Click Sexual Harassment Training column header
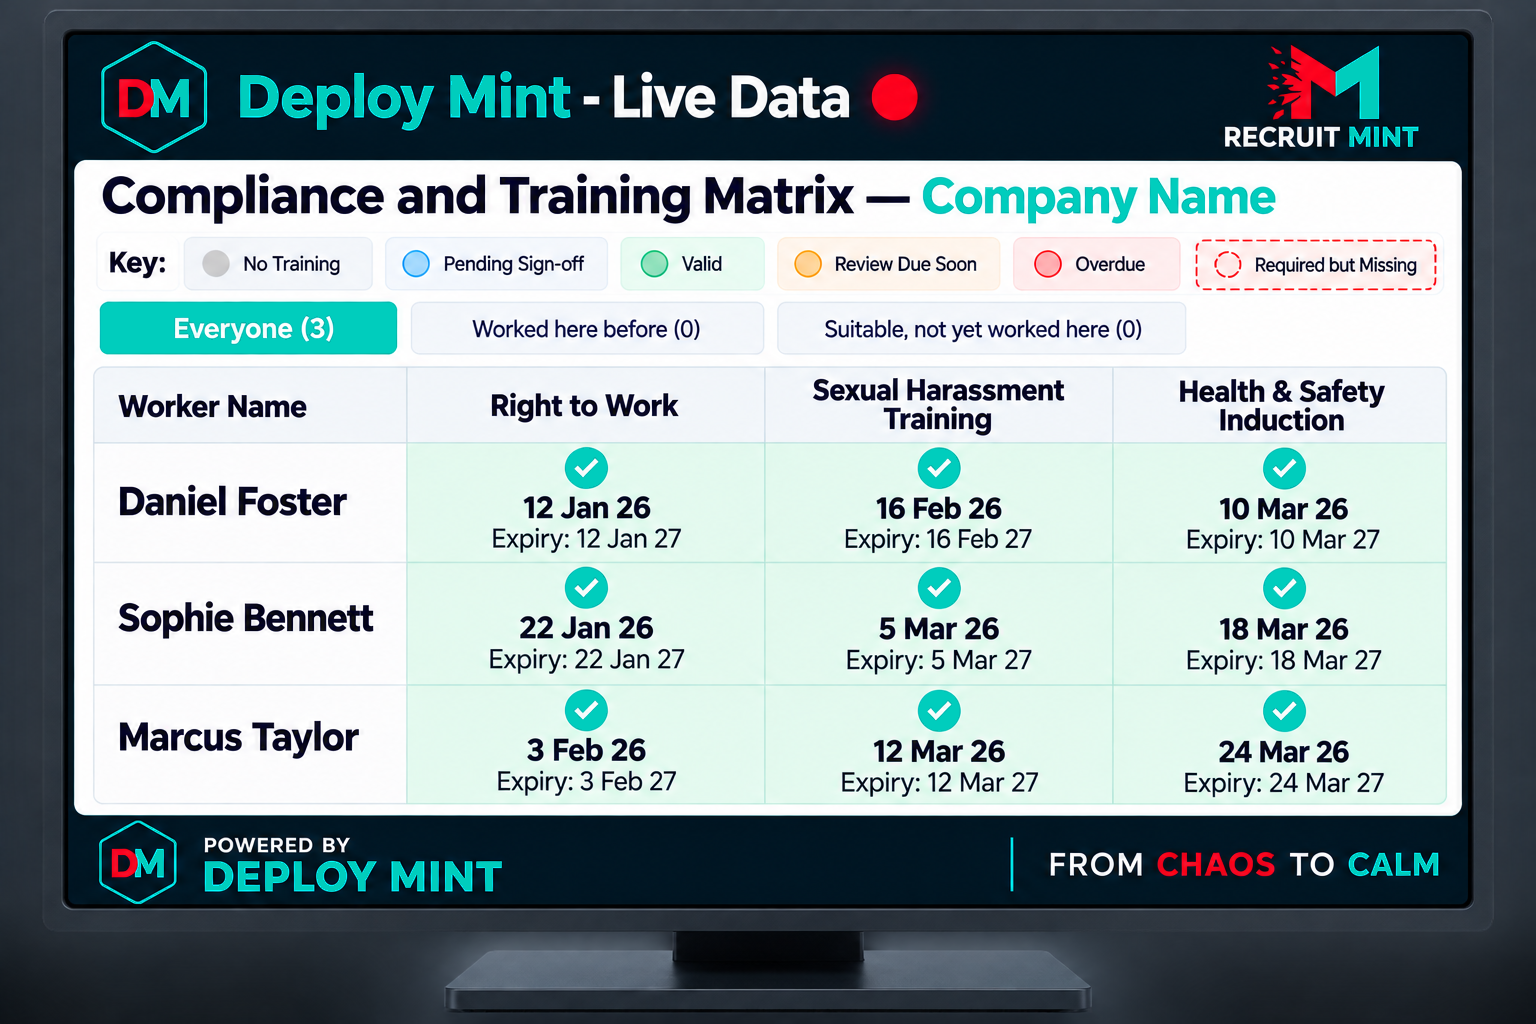Image resolution: width=1536 pixels, height=1024 pixels. (x=938, y=406)
